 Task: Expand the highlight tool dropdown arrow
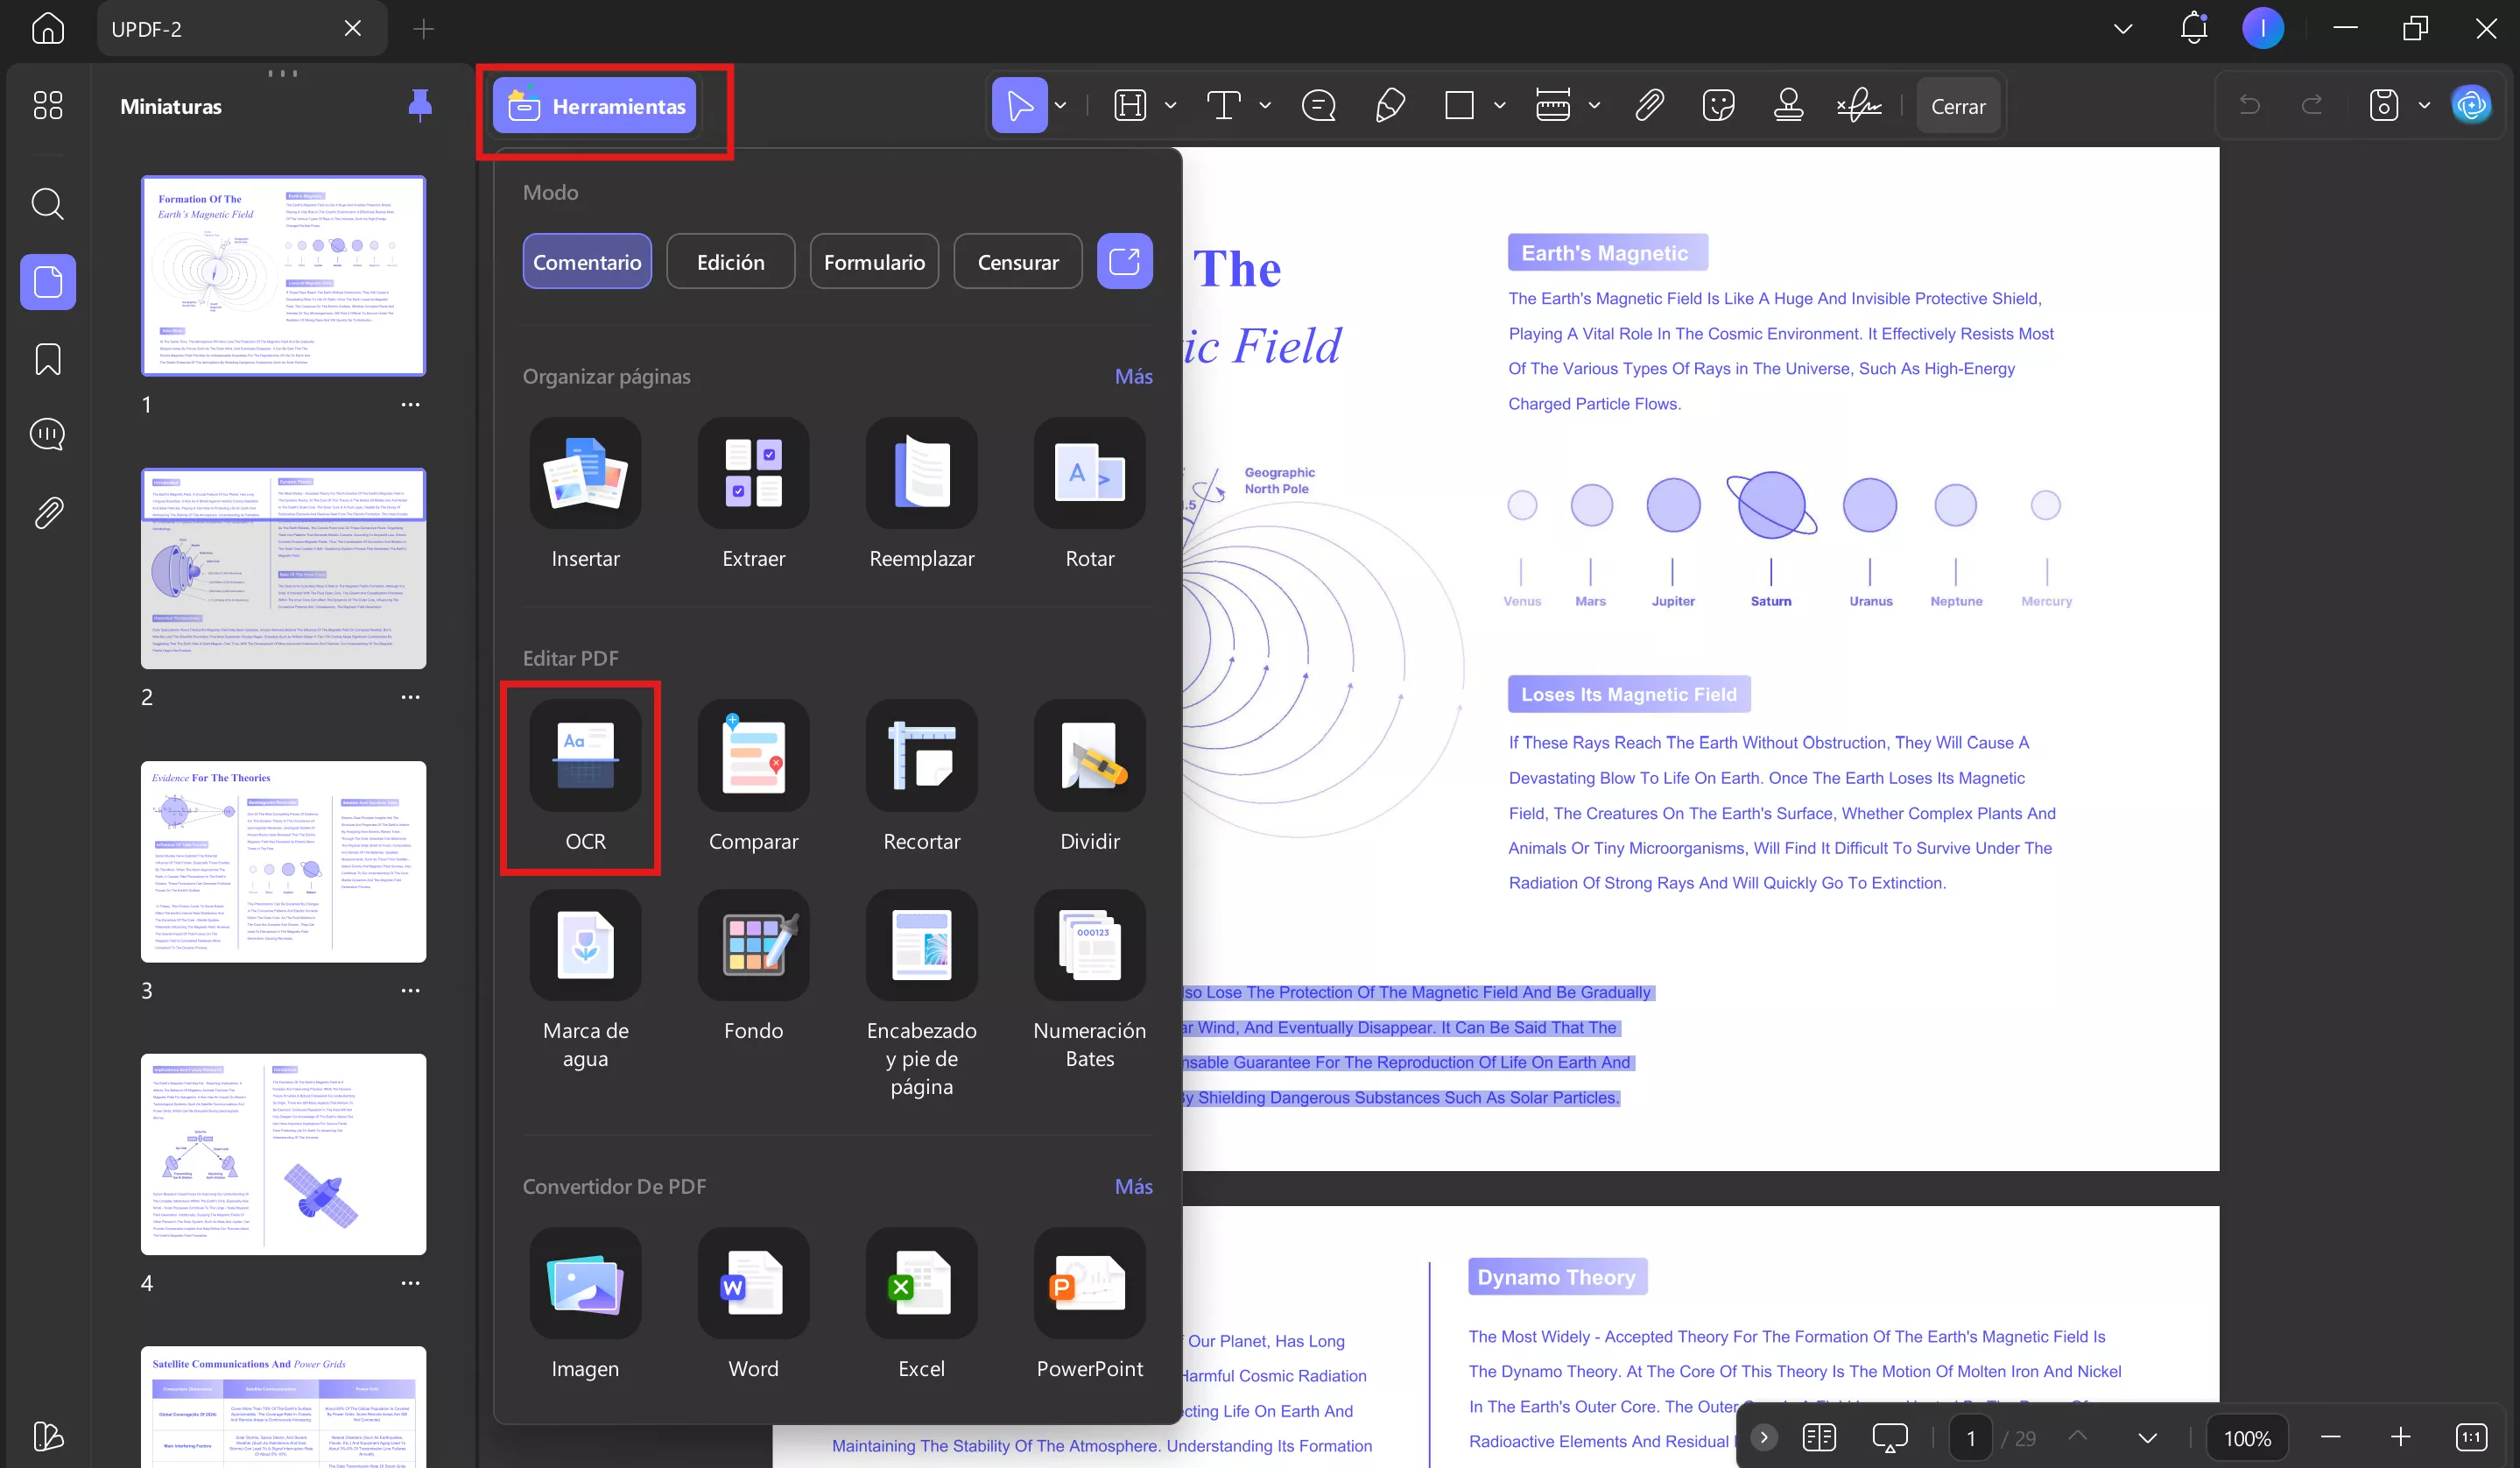click(1170, 105)
